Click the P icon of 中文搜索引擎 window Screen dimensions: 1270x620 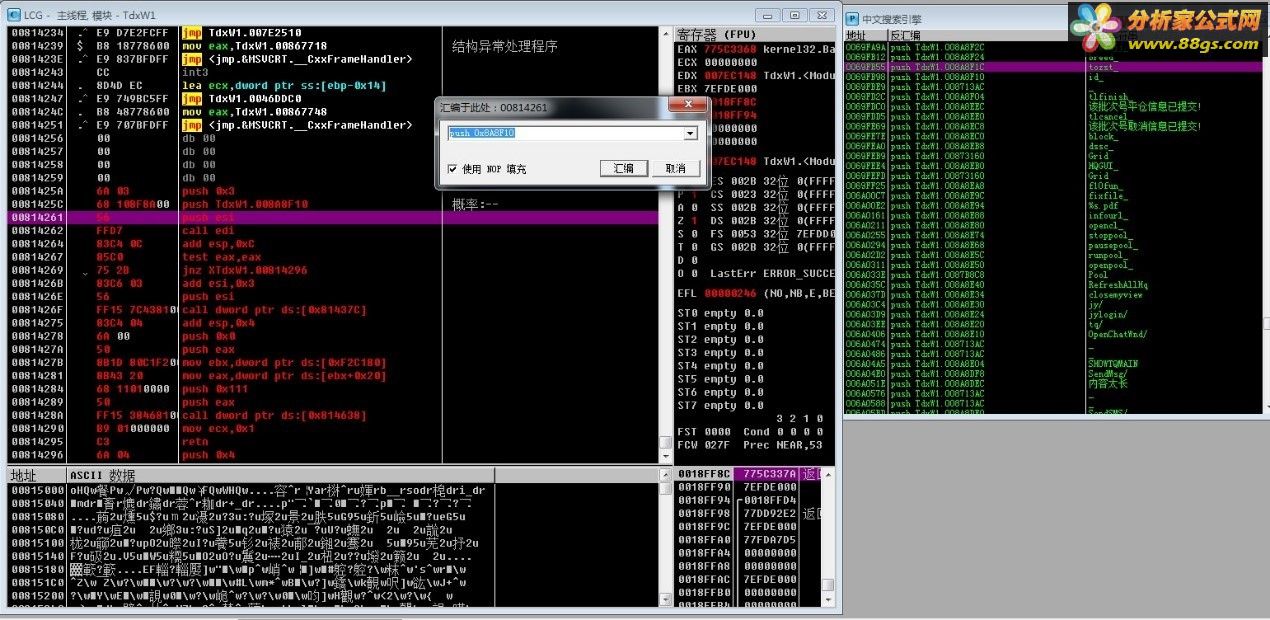[x=852, y=18]
